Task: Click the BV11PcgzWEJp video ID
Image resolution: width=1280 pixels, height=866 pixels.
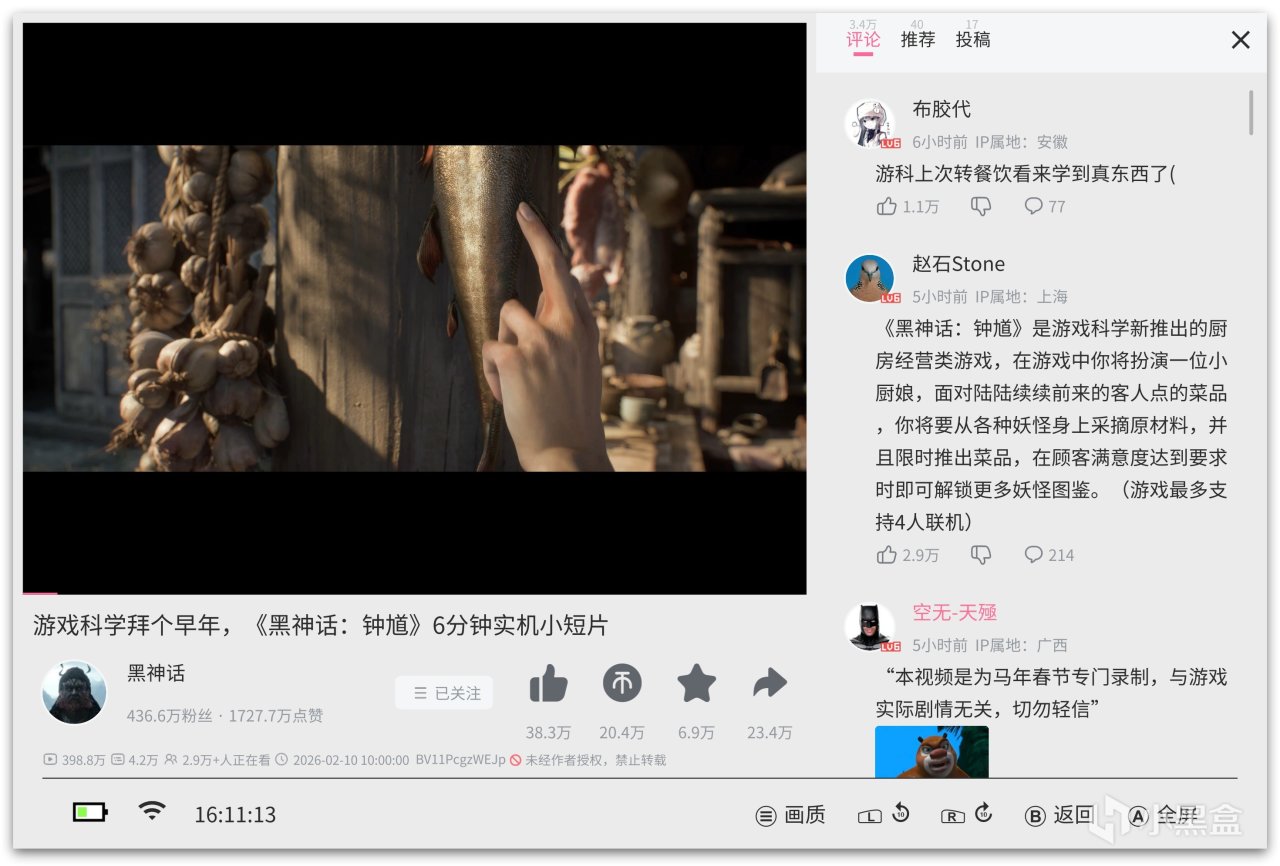Action: tap(460, 760)
